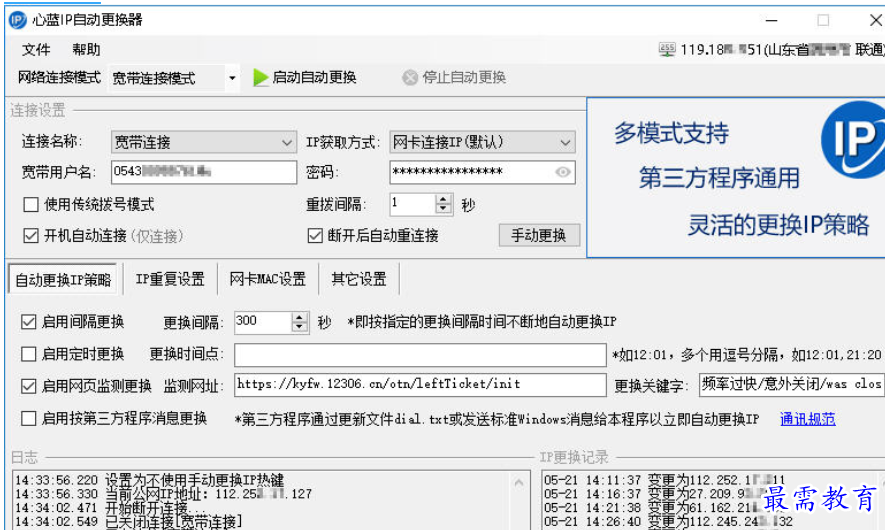Click the large IP logo in banner
The image size is (885, 530).
click(x=853, y=138)
